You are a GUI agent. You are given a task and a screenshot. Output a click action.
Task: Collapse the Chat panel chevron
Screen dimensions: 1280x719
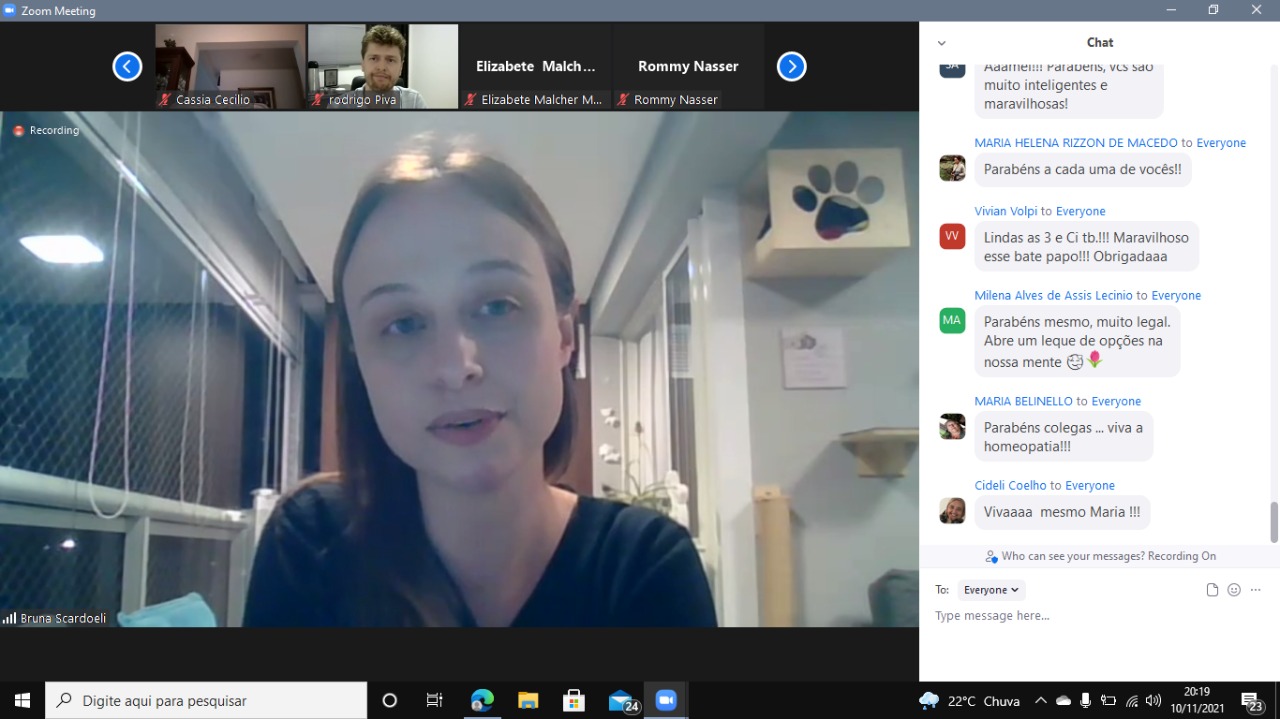[941, 43]
